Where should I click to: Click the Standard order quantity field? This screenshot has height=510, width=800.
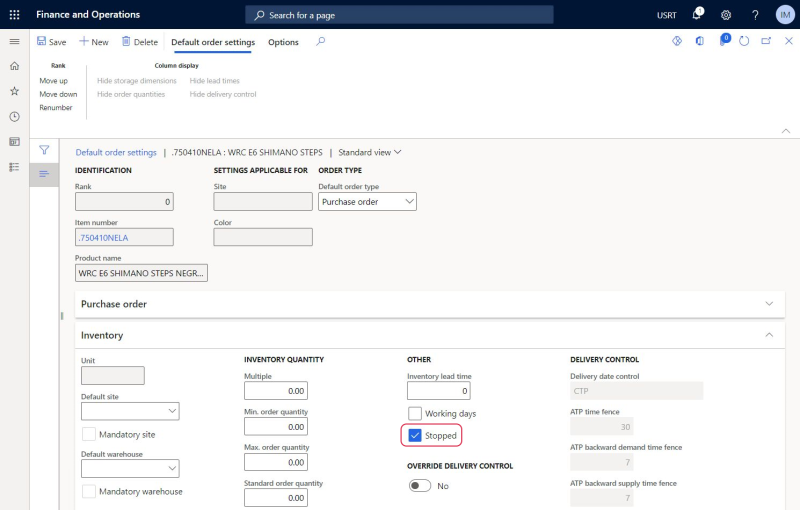tap(276, 498)
